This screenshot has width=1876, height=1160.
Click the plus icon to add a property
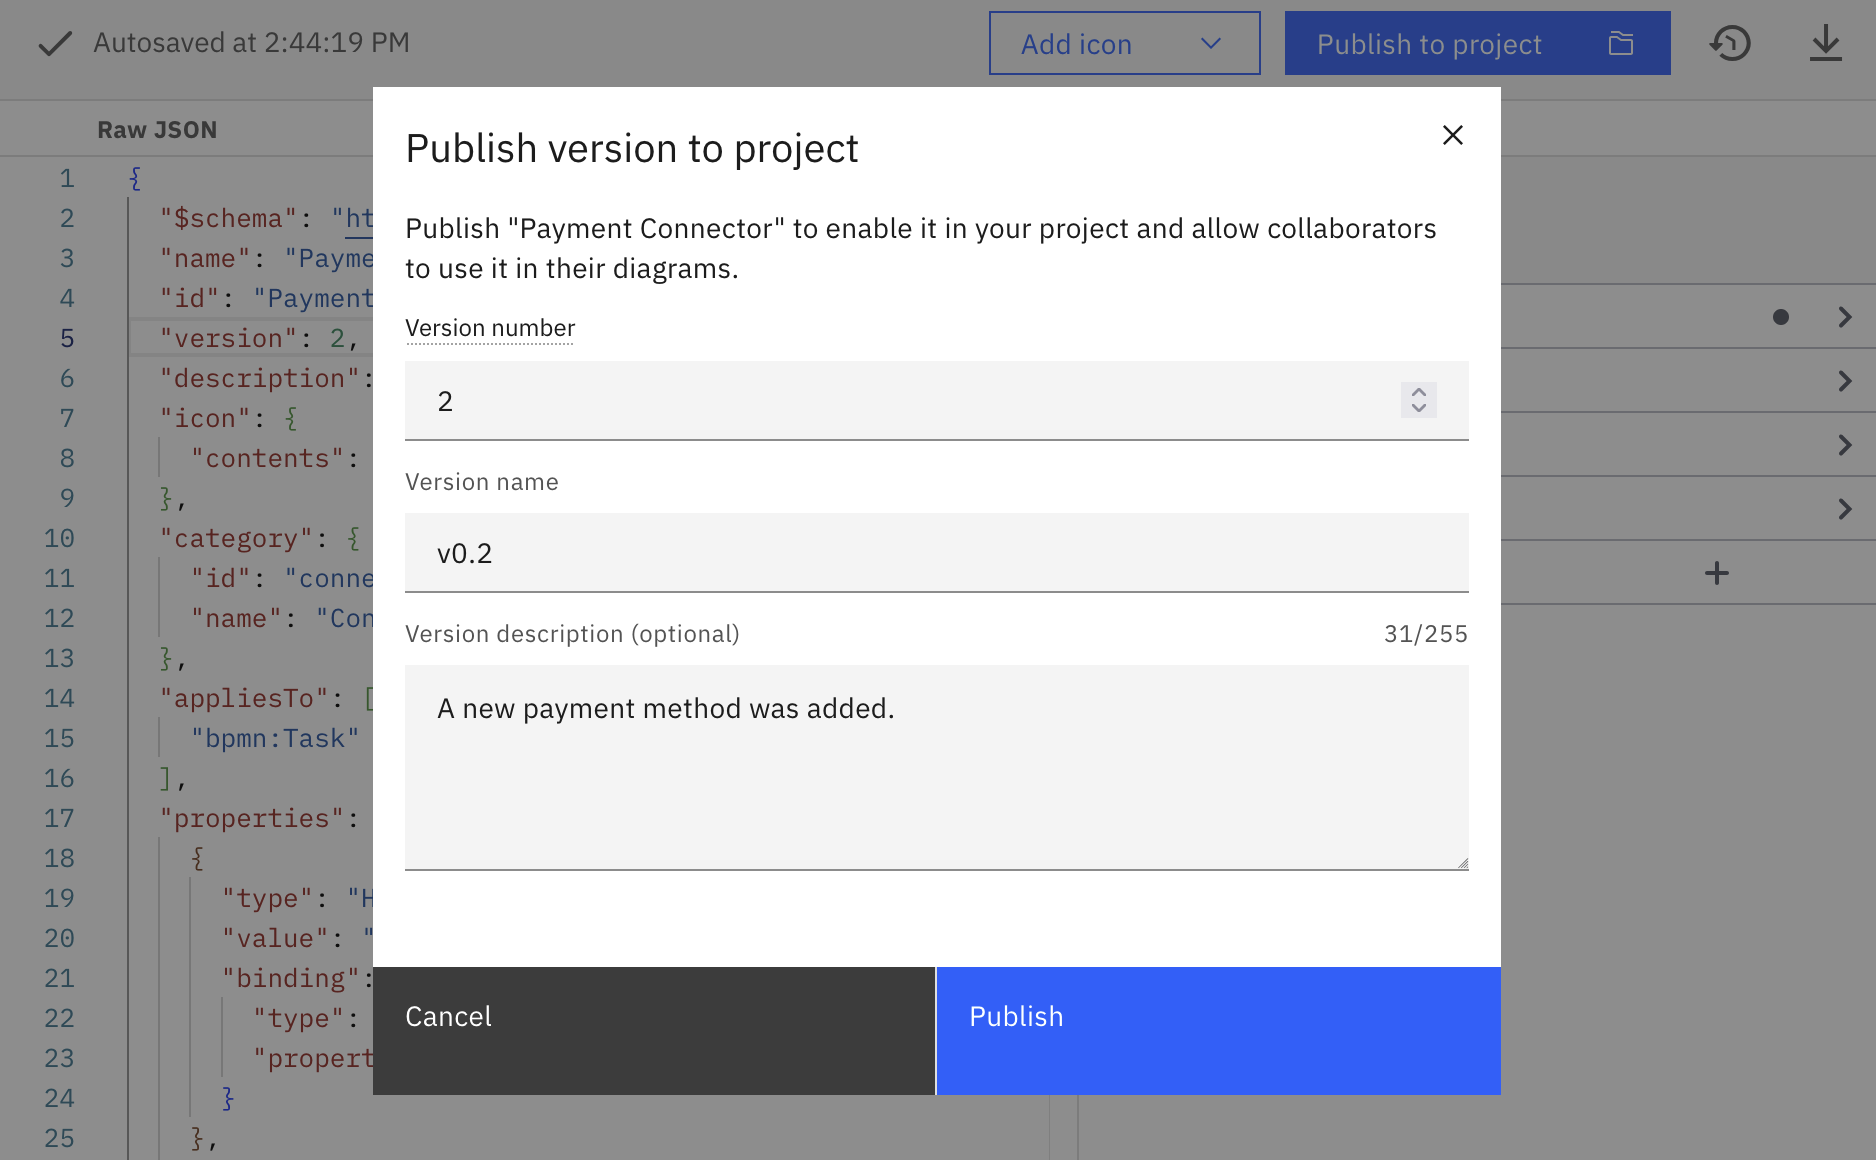tap(1717, 572)
